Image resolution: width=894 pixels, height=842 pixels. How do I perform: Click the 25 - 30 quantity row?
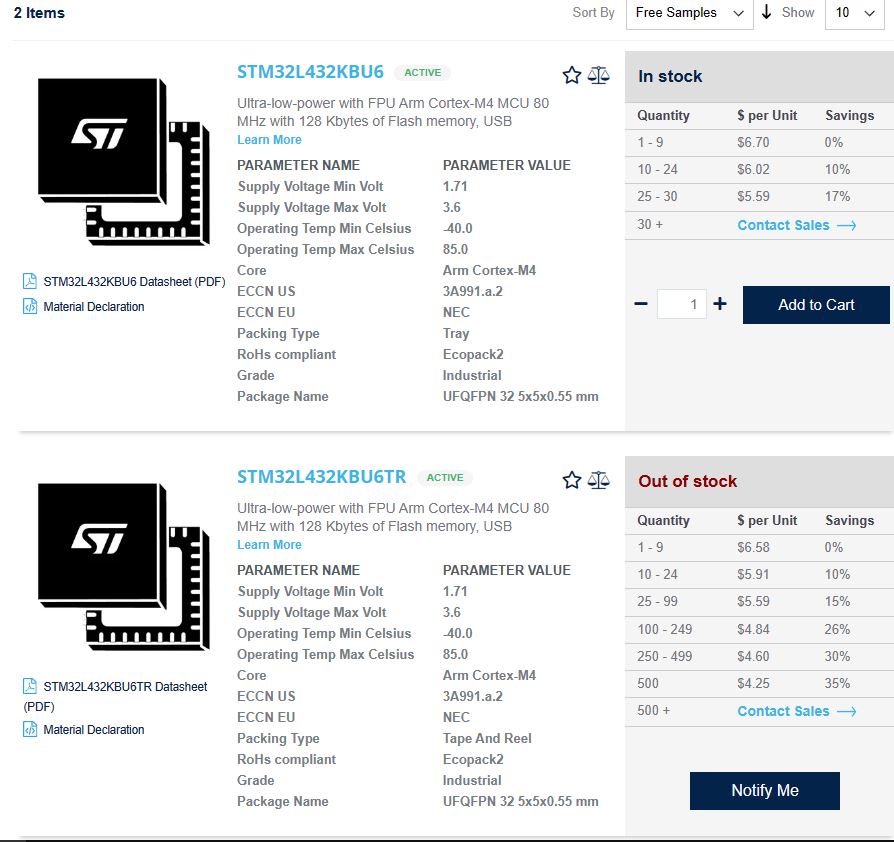(x=759, y=197)
